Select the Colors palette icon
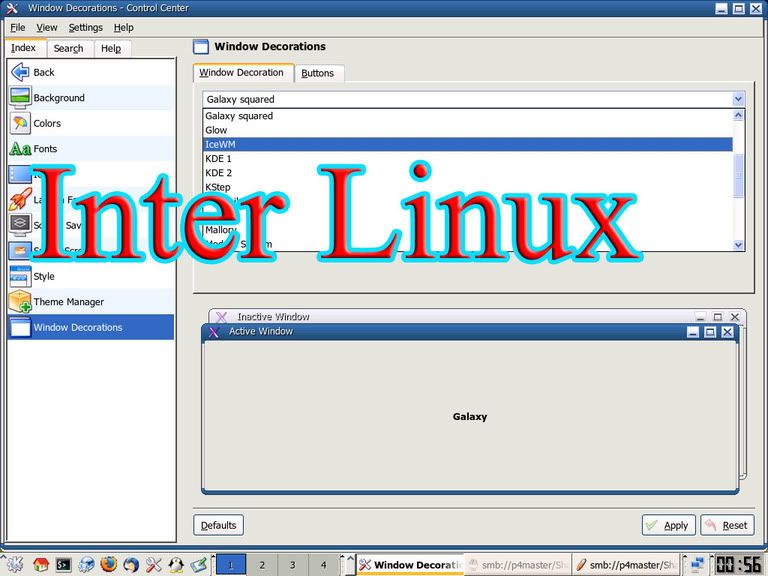The width and height of the screenshot is (768, 576). [x=20, y=123]
